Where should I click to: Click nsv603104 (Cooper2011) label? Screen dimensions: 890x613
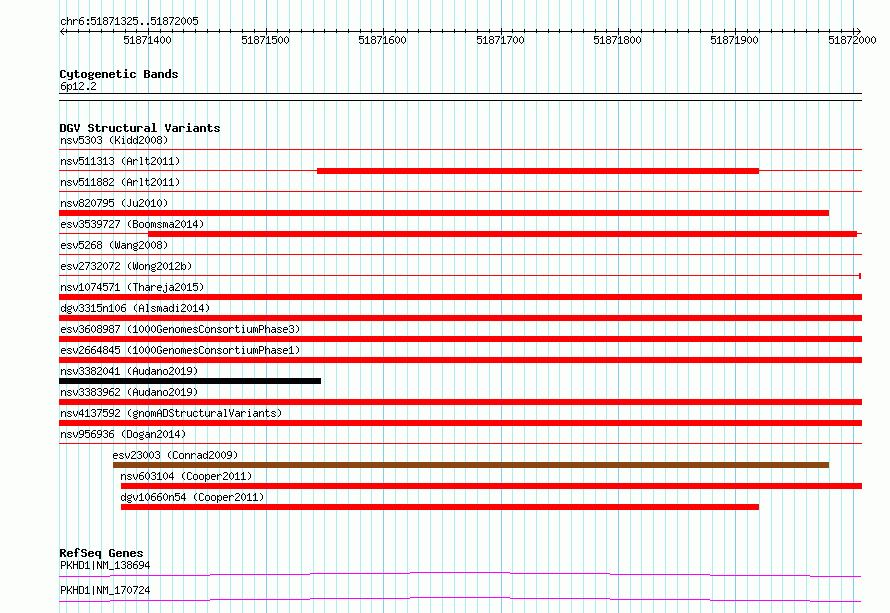[x=186, y=476]
